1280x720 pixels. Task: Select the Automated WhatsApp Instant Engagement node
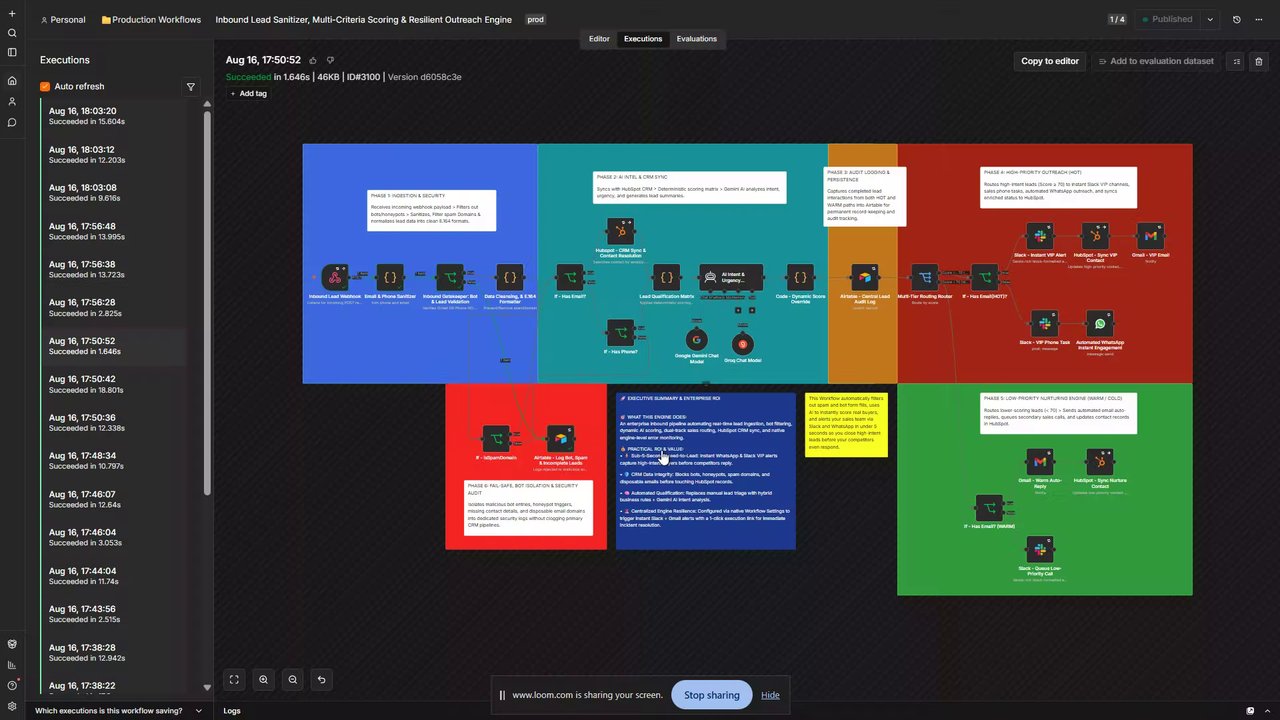tap(1100, 323)
